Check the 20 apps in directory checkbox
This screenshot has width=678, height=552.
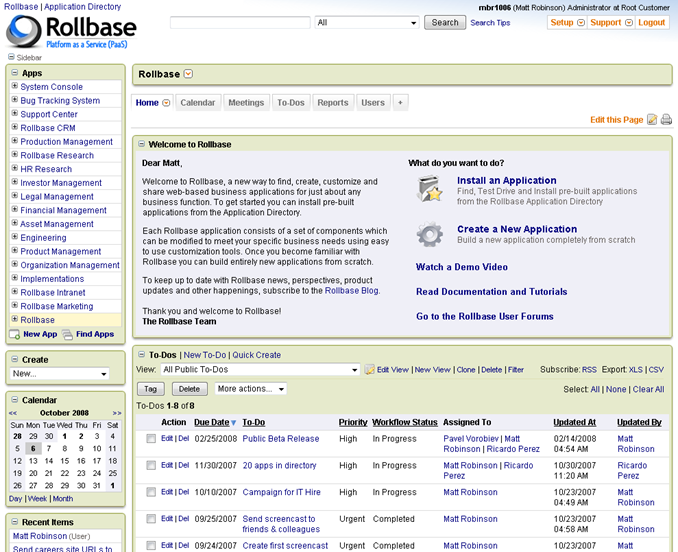(151, 466)
